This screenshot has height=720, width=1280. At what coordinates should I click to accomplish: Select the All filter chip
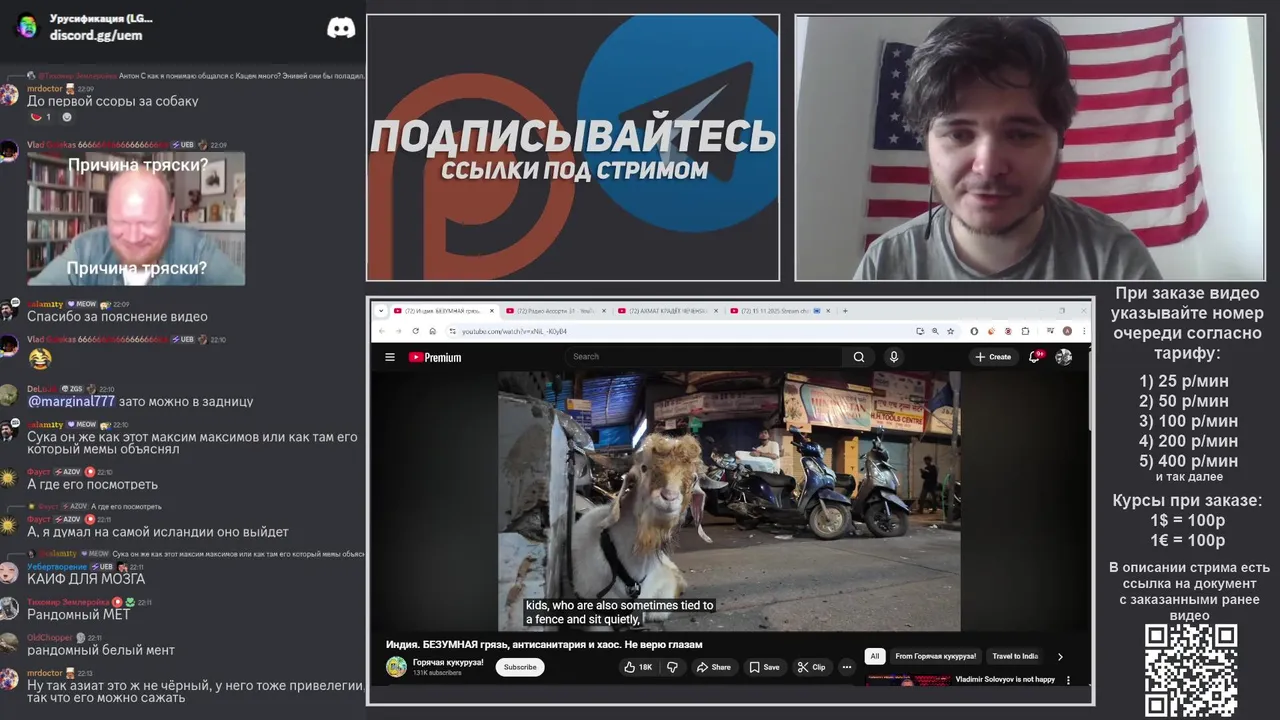(875, 657)
